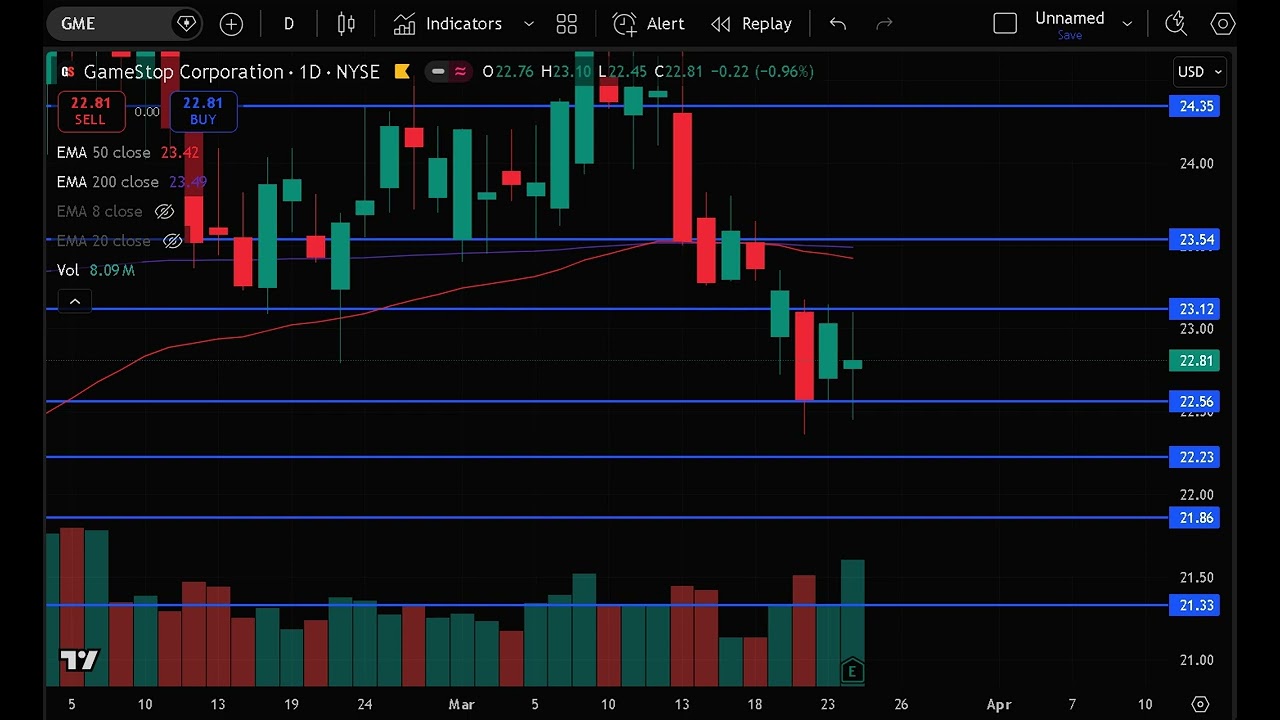This screenshot has width=1280, height=720.
Task: Redo the last chart action
Action: pyautogui.click(x=884, y=23)
